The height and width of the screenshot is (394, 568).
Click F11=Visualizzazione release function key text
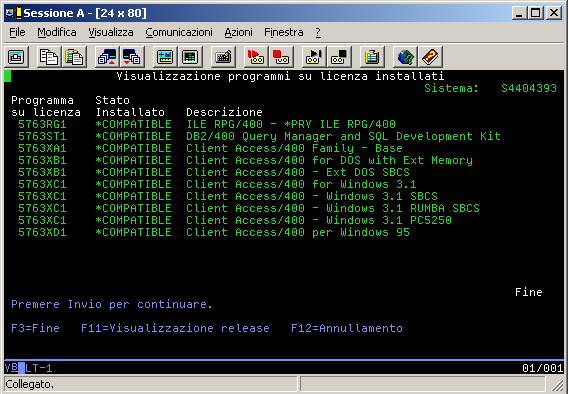(175, 328)
